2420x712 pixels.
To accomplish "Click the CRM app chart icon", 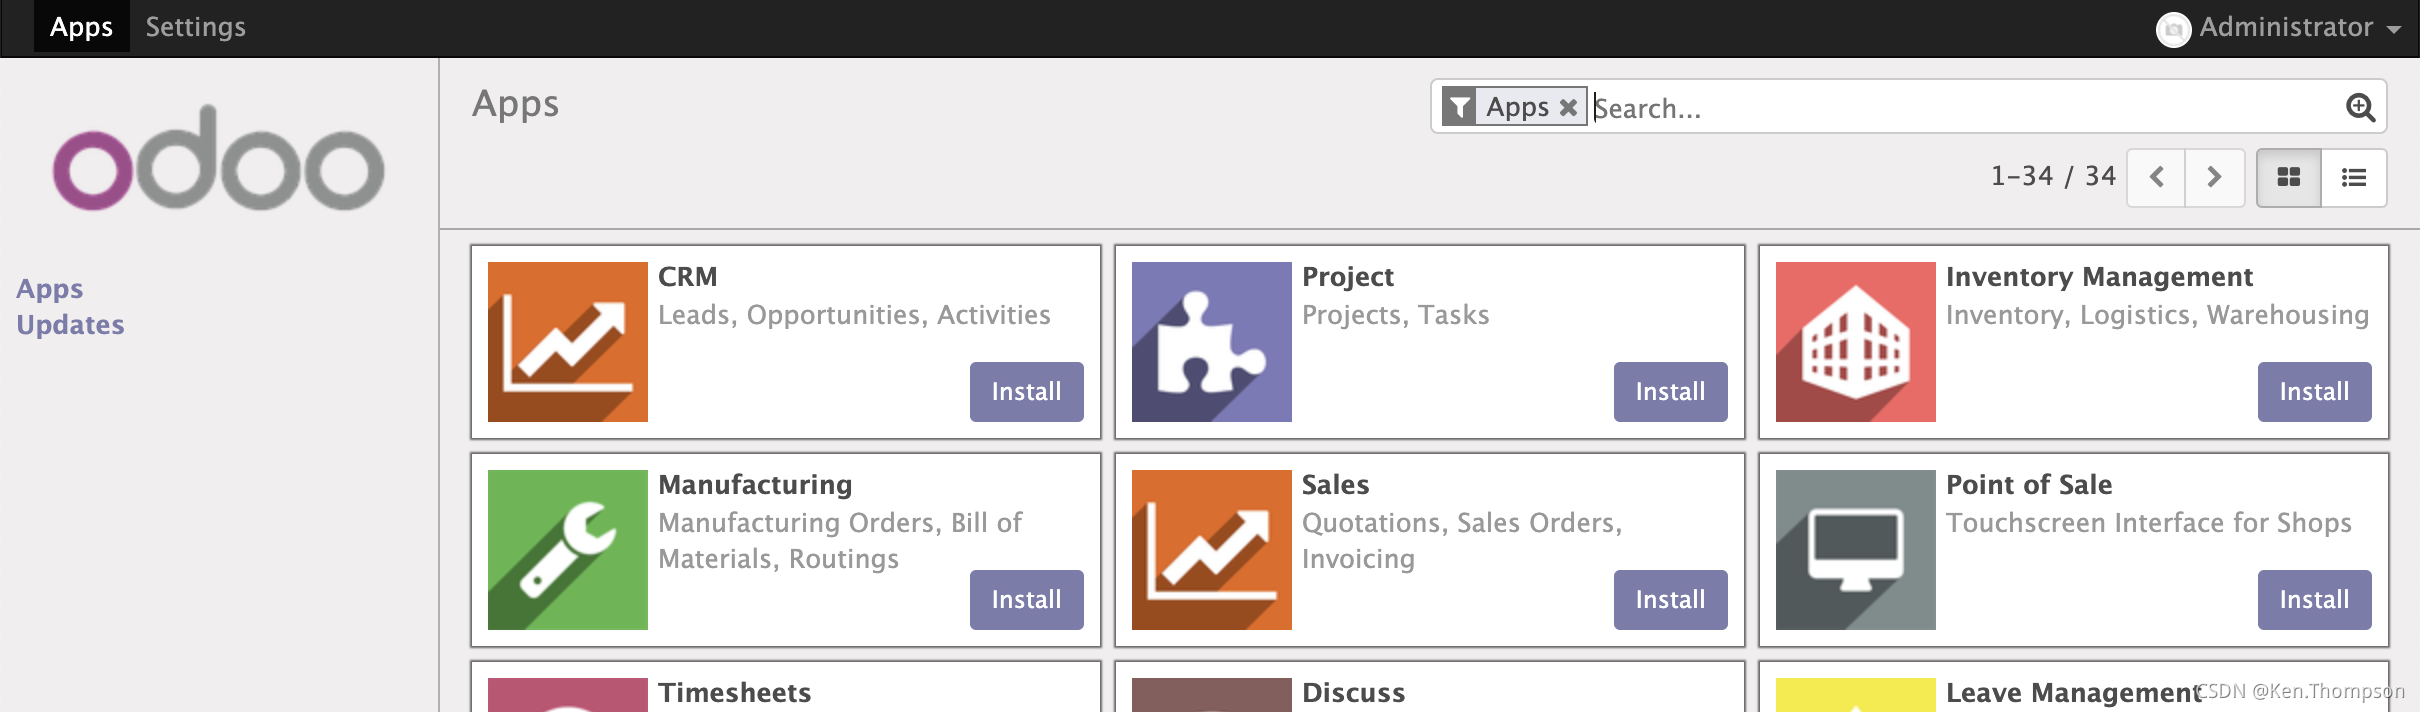I will tap(567, 341).
